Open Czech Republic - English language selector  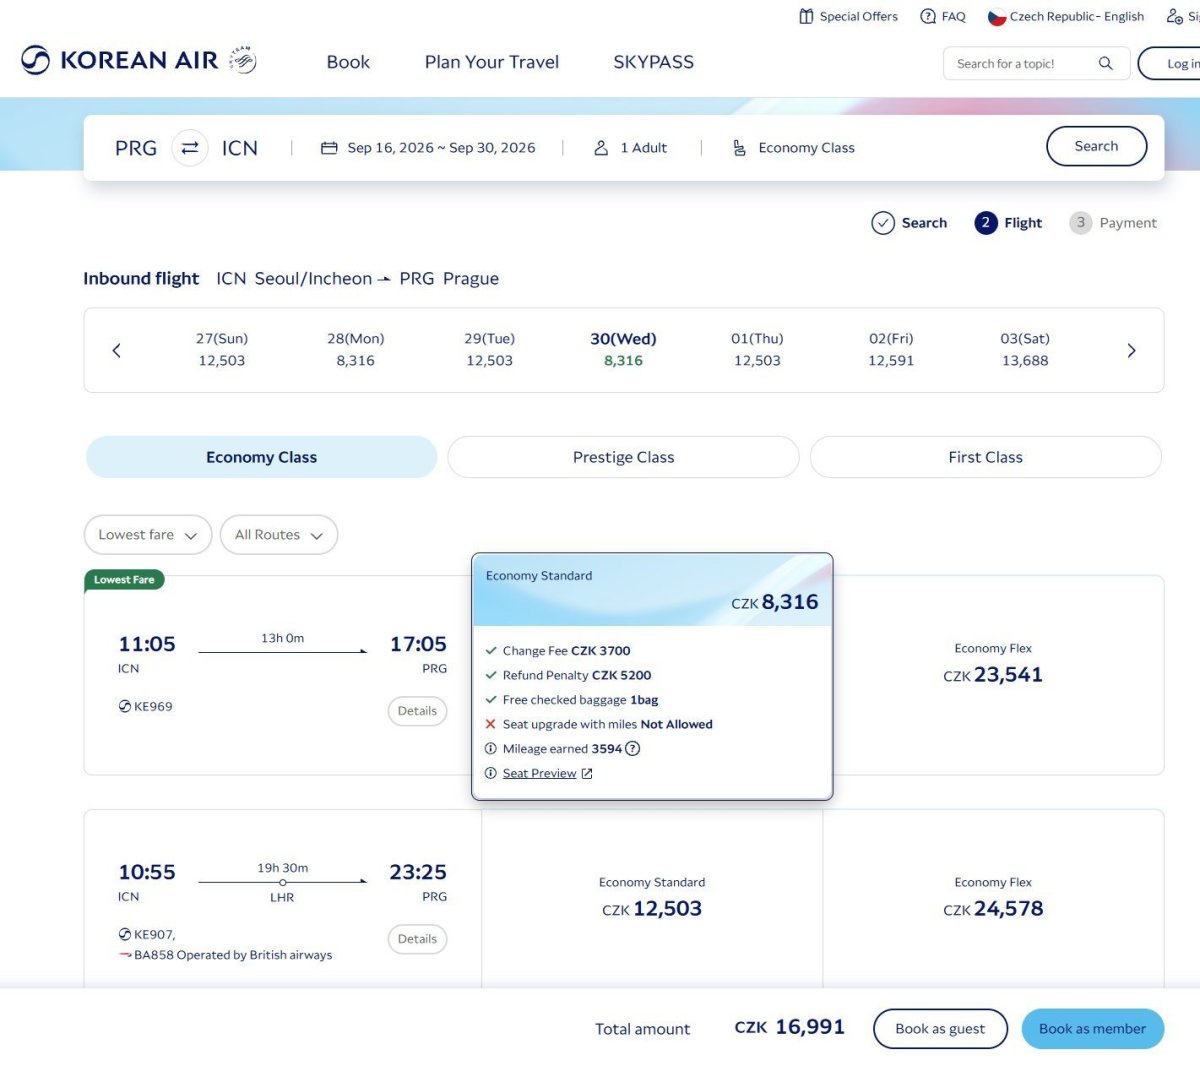coord(1066,17)
